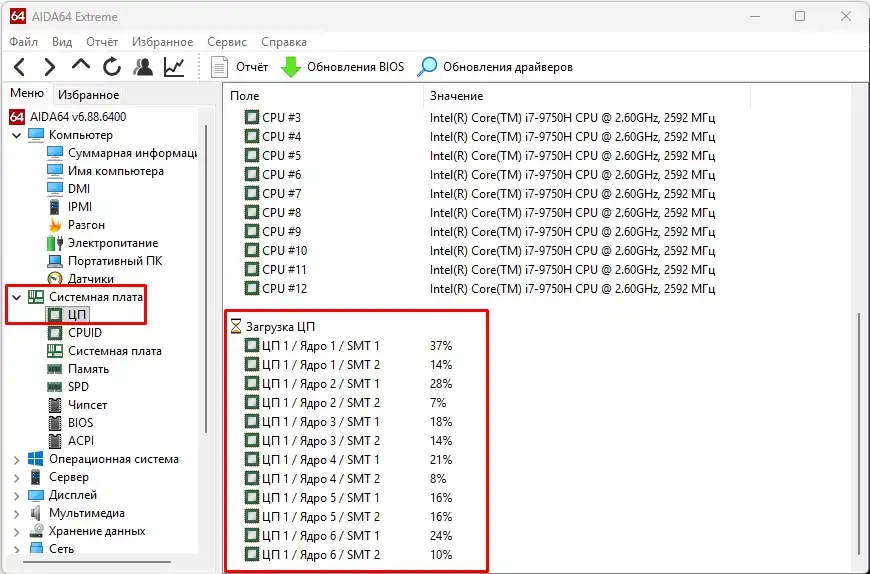Navigate up one level with the up arrow

80,65
